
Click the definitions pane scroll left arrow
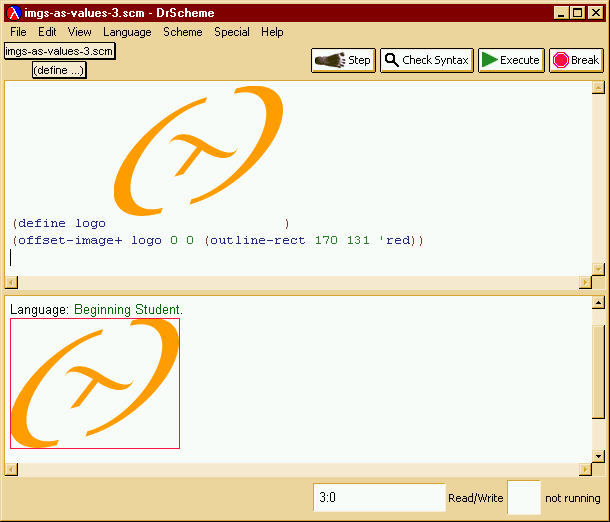[x=11, y=282]
